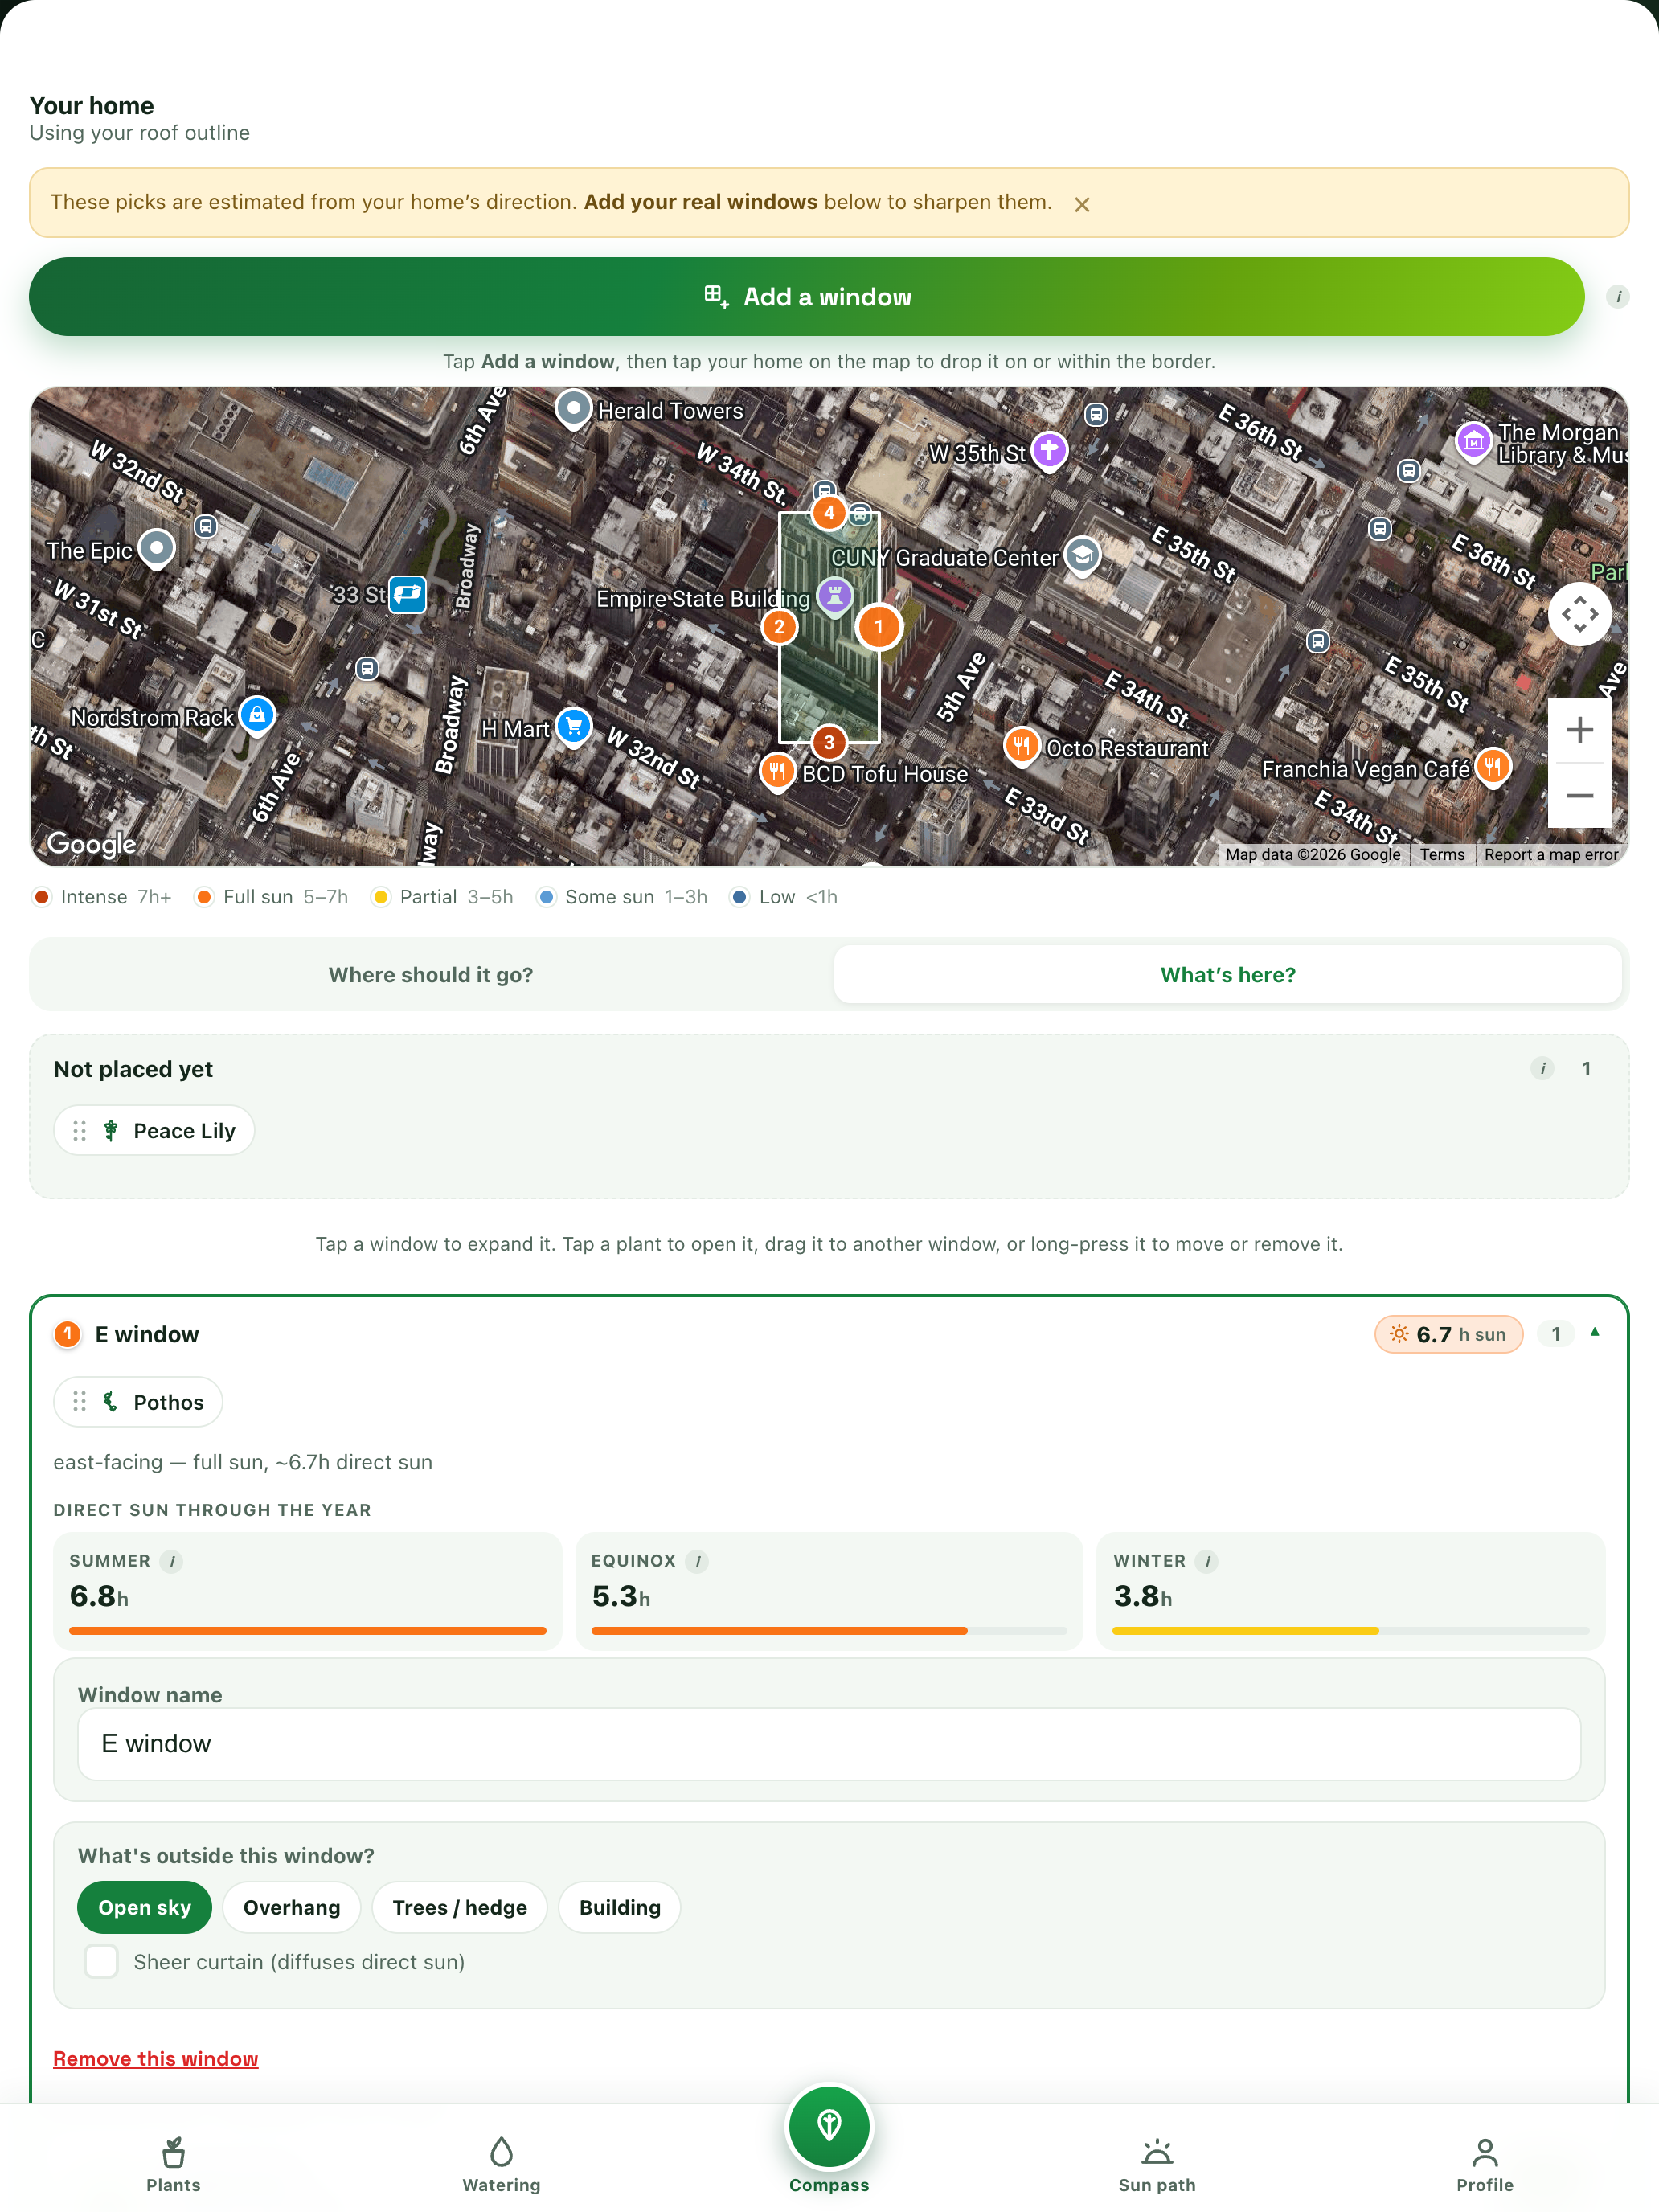Viewport: 1659px width, 2212px height.
Task: Tap the Octo Restaurant pin
Action: 1021,746
